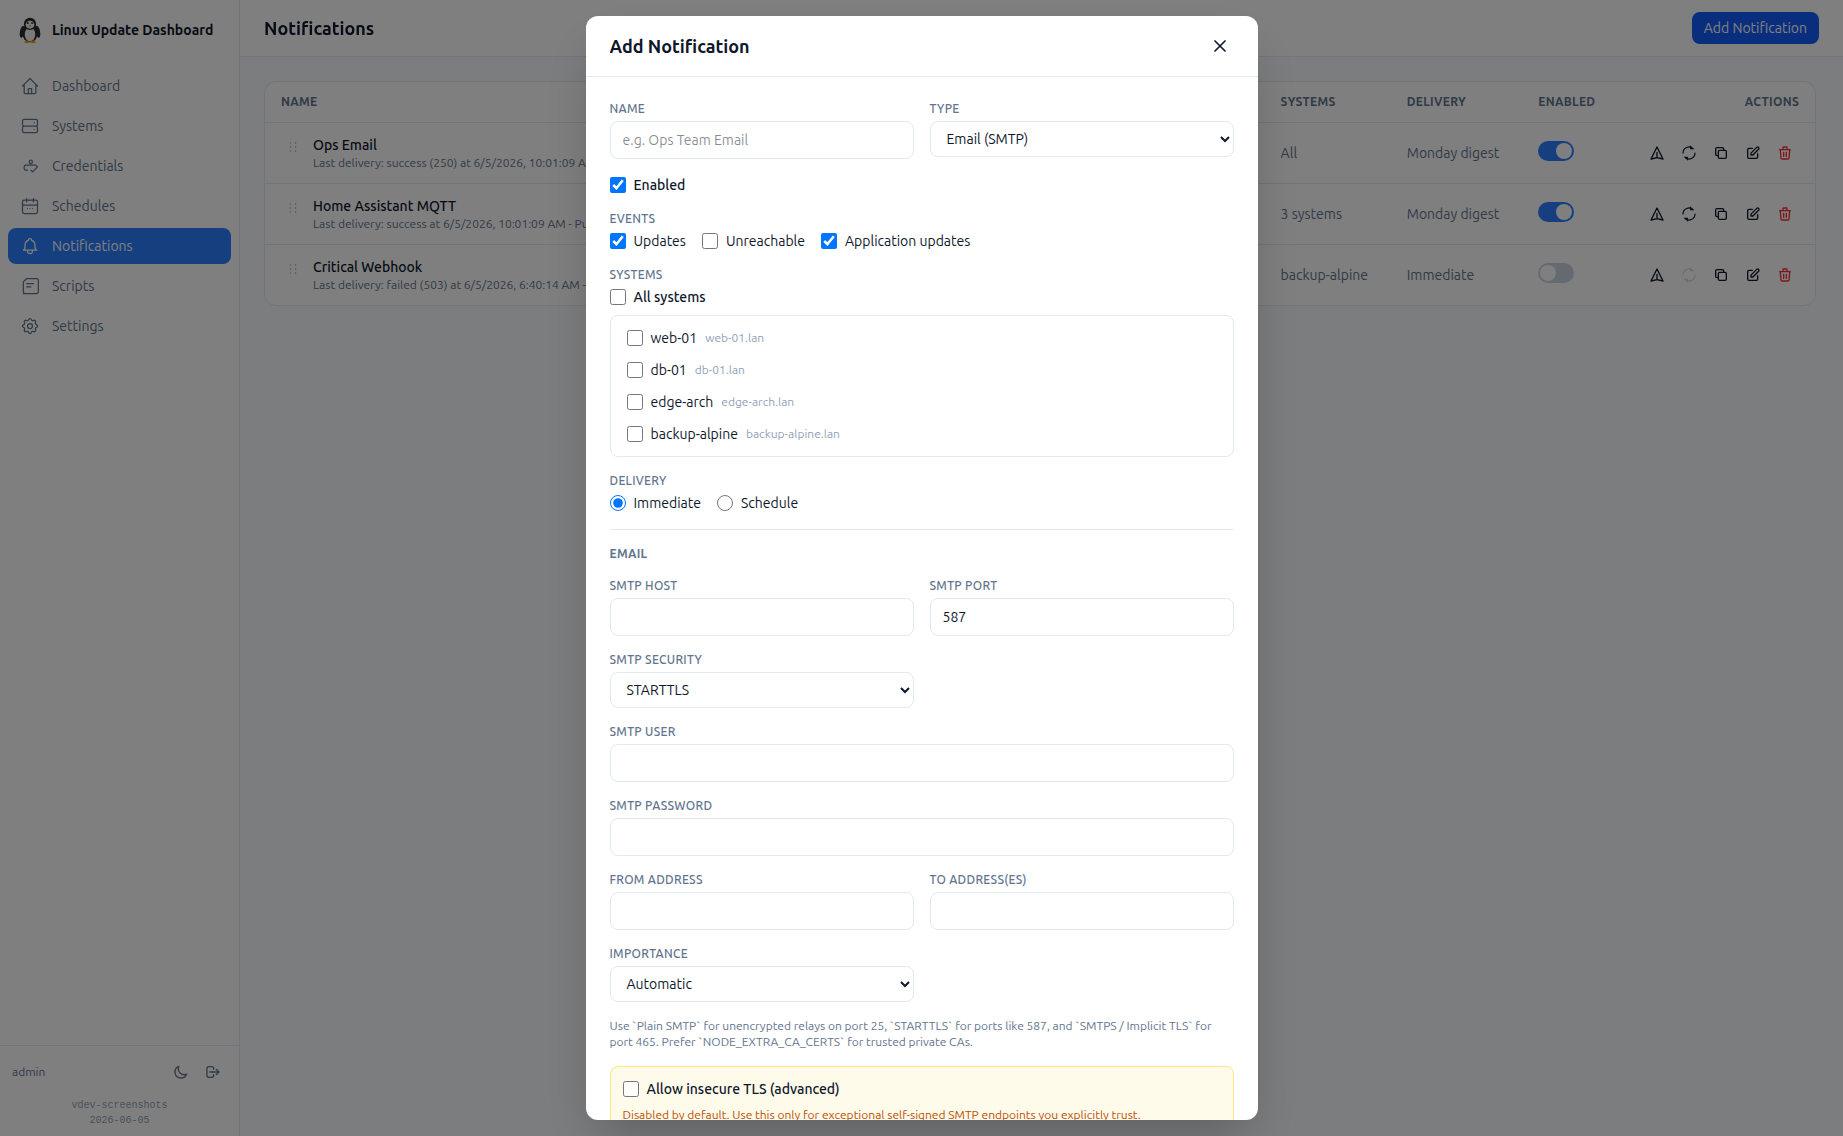
Task: Select the edge-arch system checkbox
Action: tap(635, 402)
